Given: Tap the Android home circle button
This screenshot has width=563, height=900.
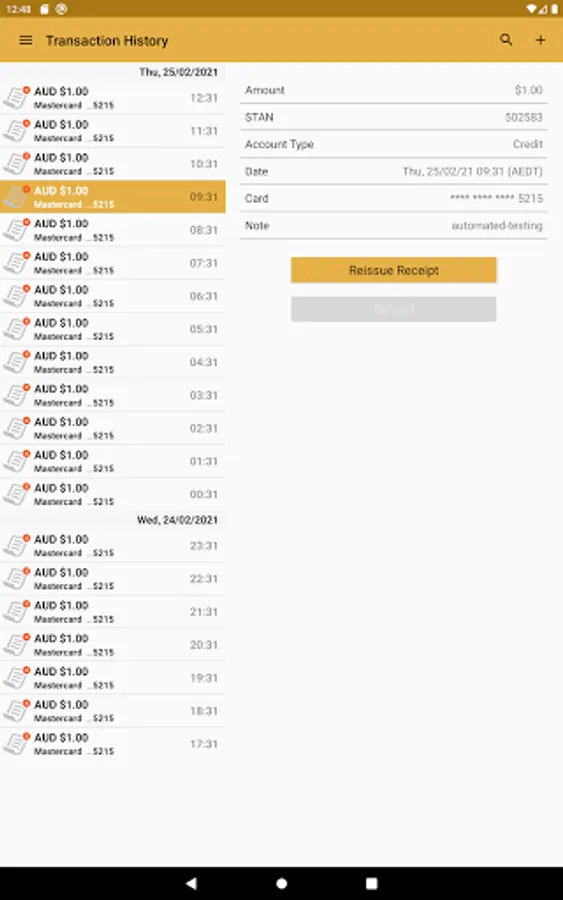Looking at the screenshot, I should coord(281,883).
